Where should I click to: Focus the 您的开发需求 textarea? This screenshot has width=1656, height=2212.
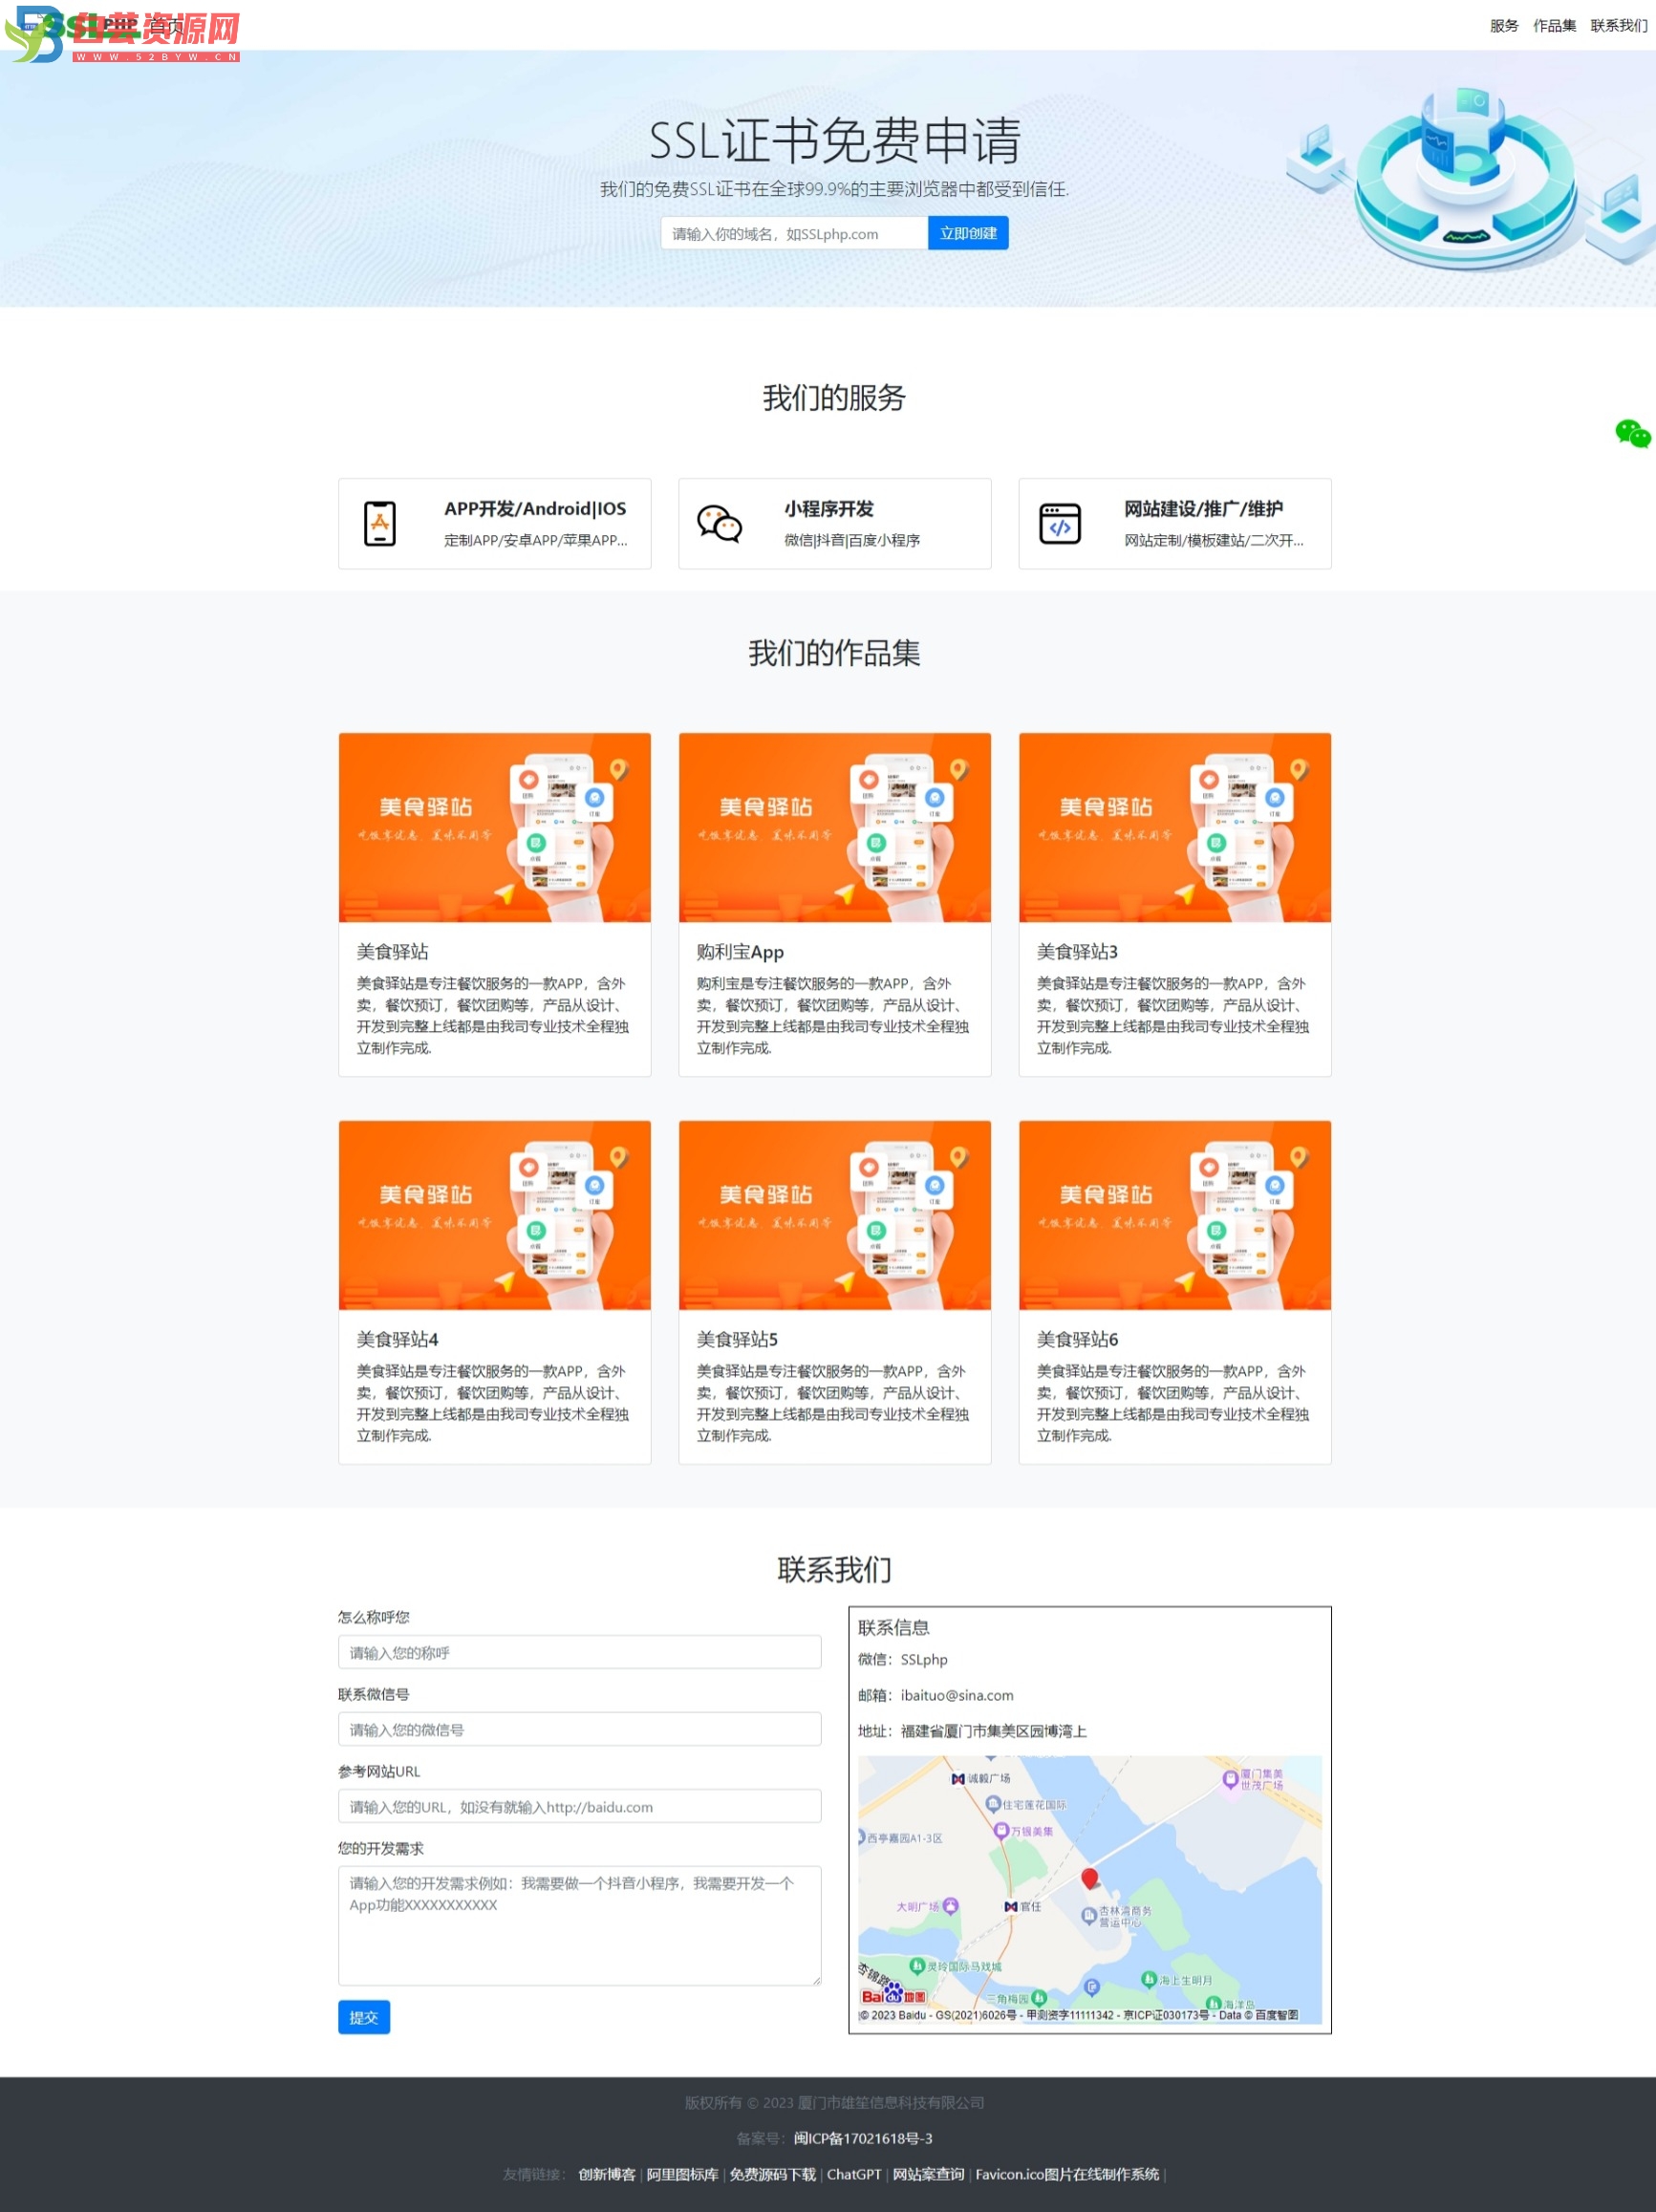tap(579, 1925)
